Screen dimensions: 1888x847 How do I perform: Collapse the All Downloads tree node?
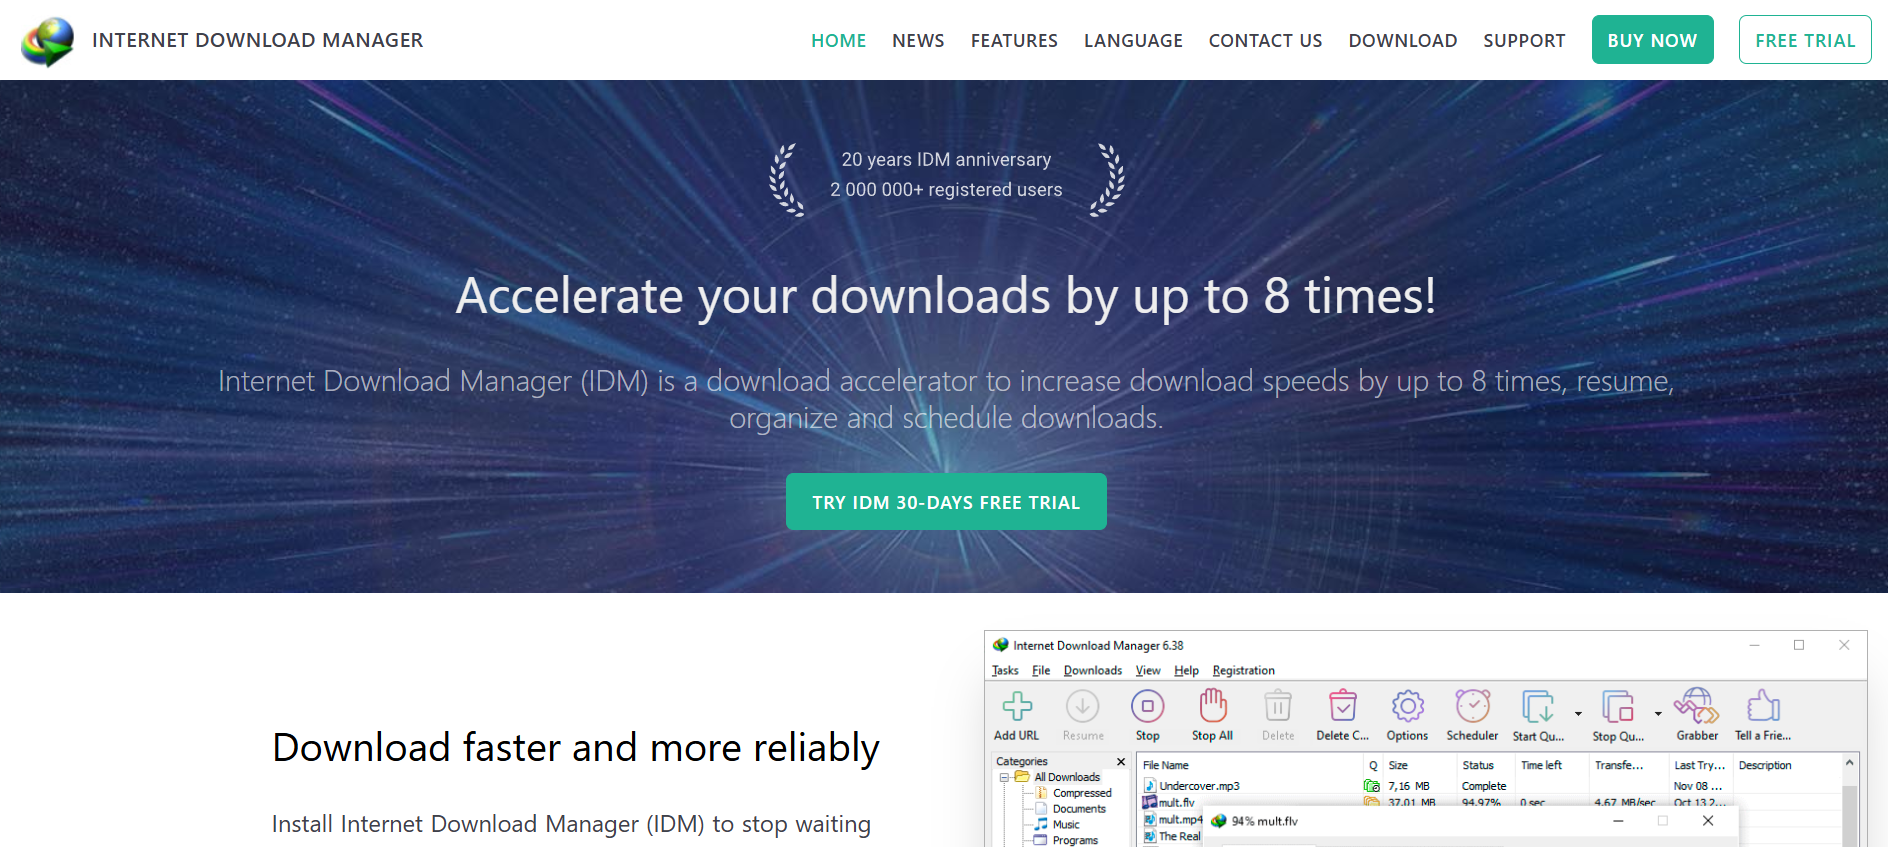coord(1004,777)
